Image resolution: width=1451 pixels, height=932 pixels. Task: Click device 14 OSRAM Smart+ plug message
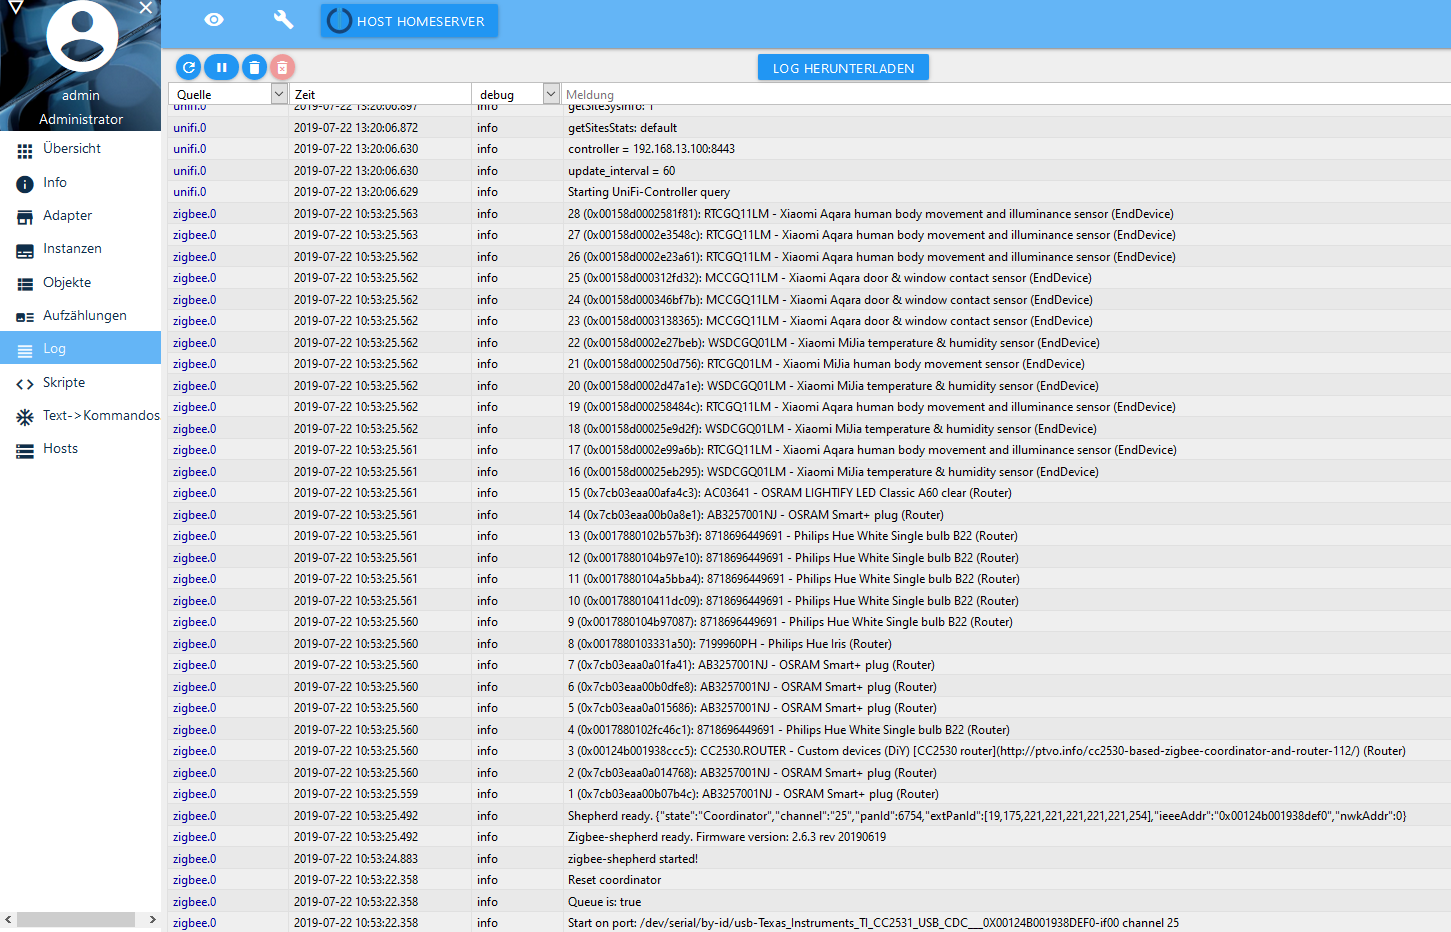[x=756, y=515]
